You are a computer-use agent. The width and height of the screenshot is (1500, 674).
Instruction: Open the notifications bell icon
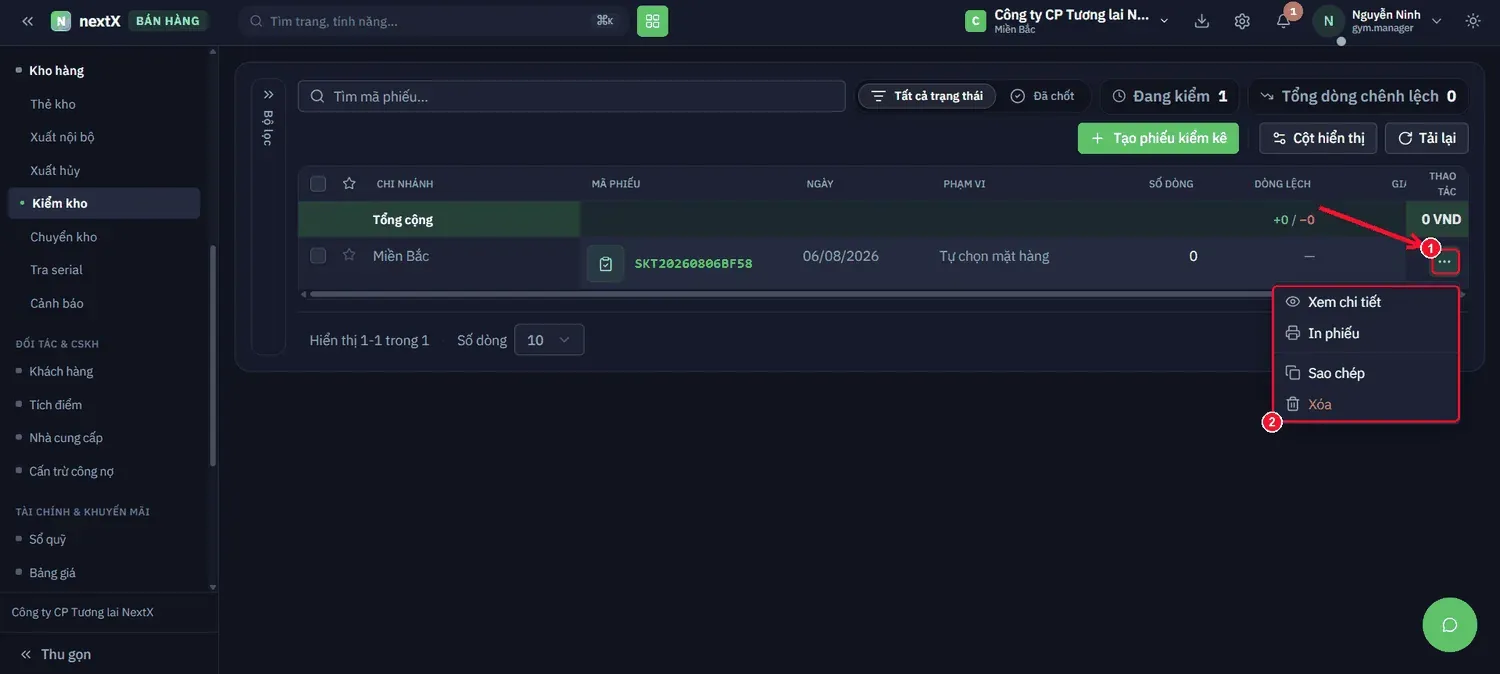coord(1283,21)
